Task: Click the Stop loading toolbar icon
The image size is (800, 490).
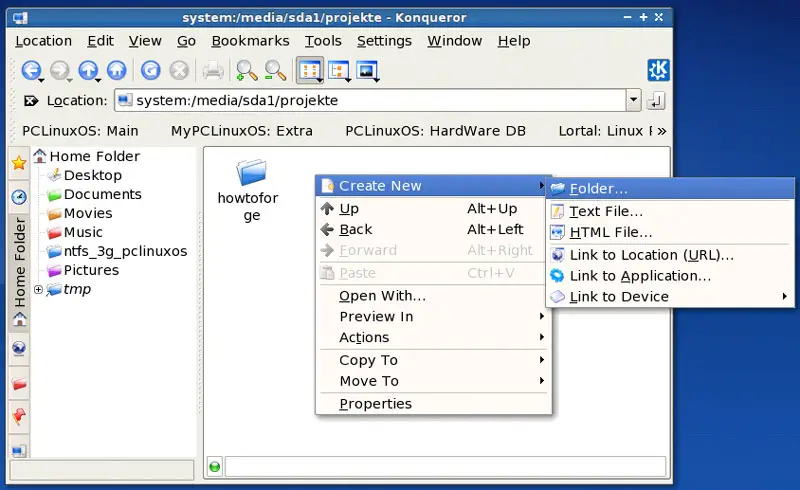Action: coord(179,70)
